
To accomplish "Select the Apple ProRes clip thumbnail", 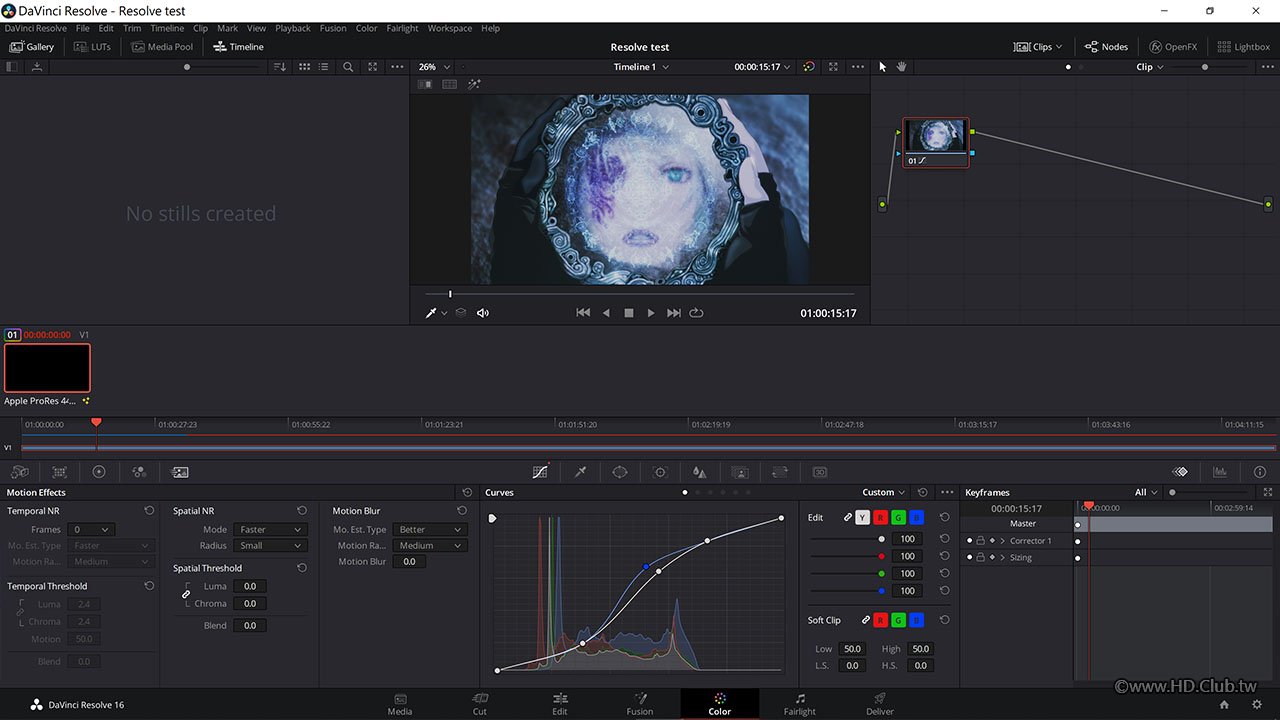I will [x=47, y=368].
